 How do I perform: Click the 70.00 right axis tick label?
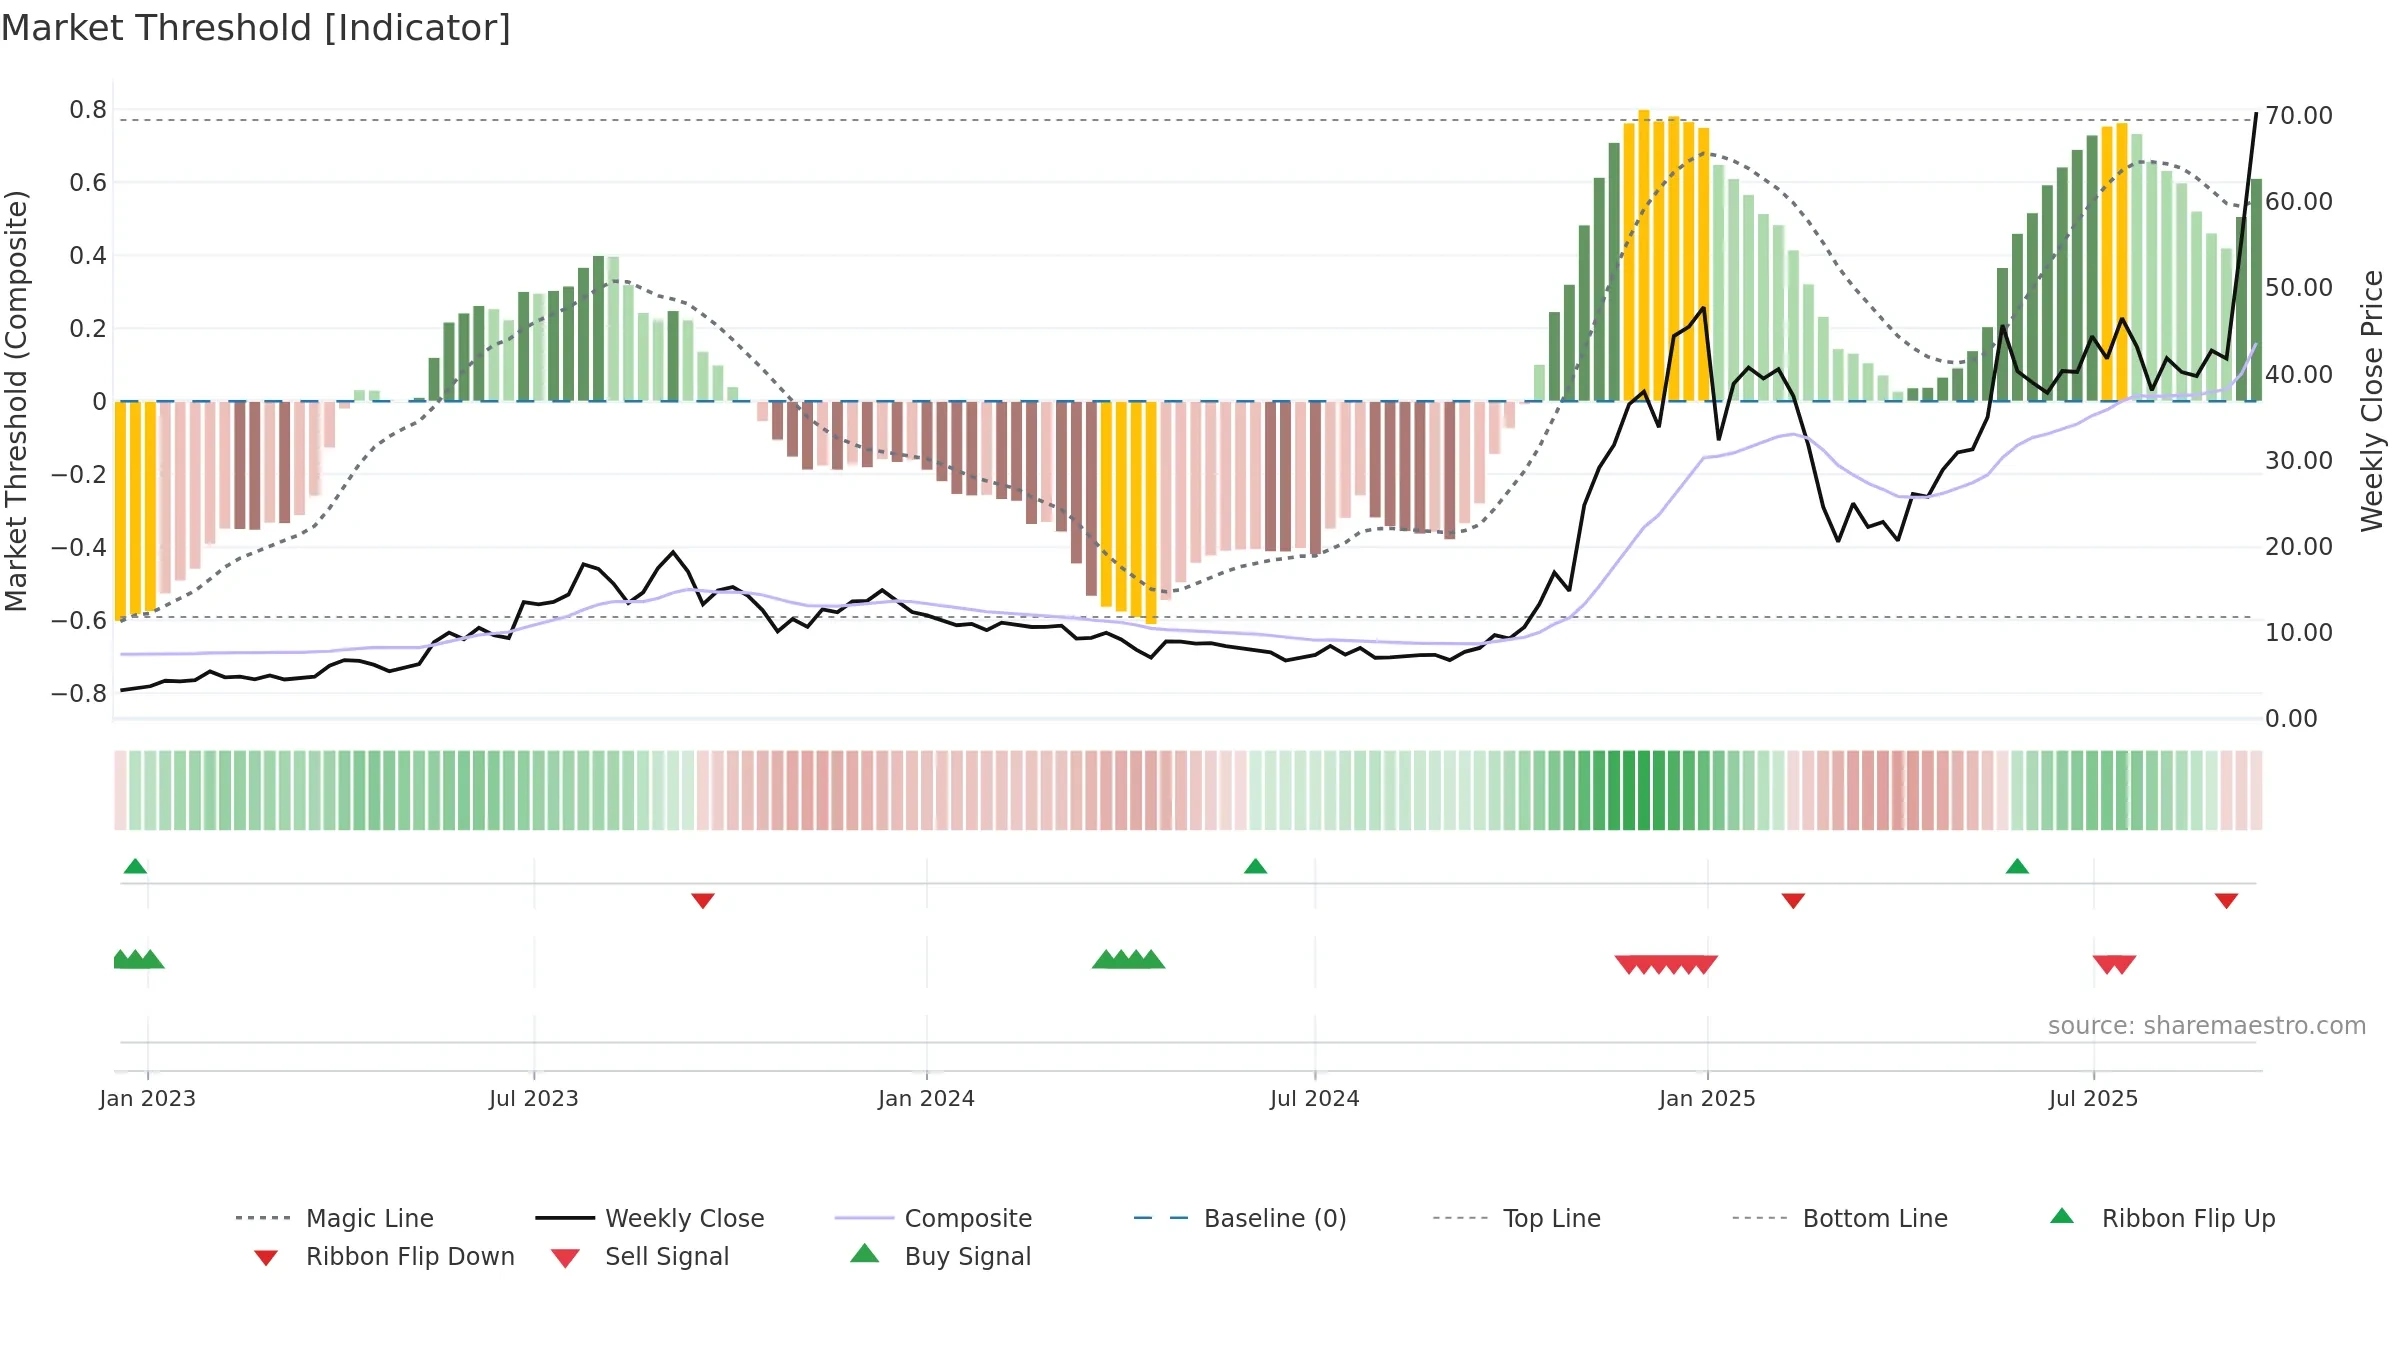tap(2299, 116)
